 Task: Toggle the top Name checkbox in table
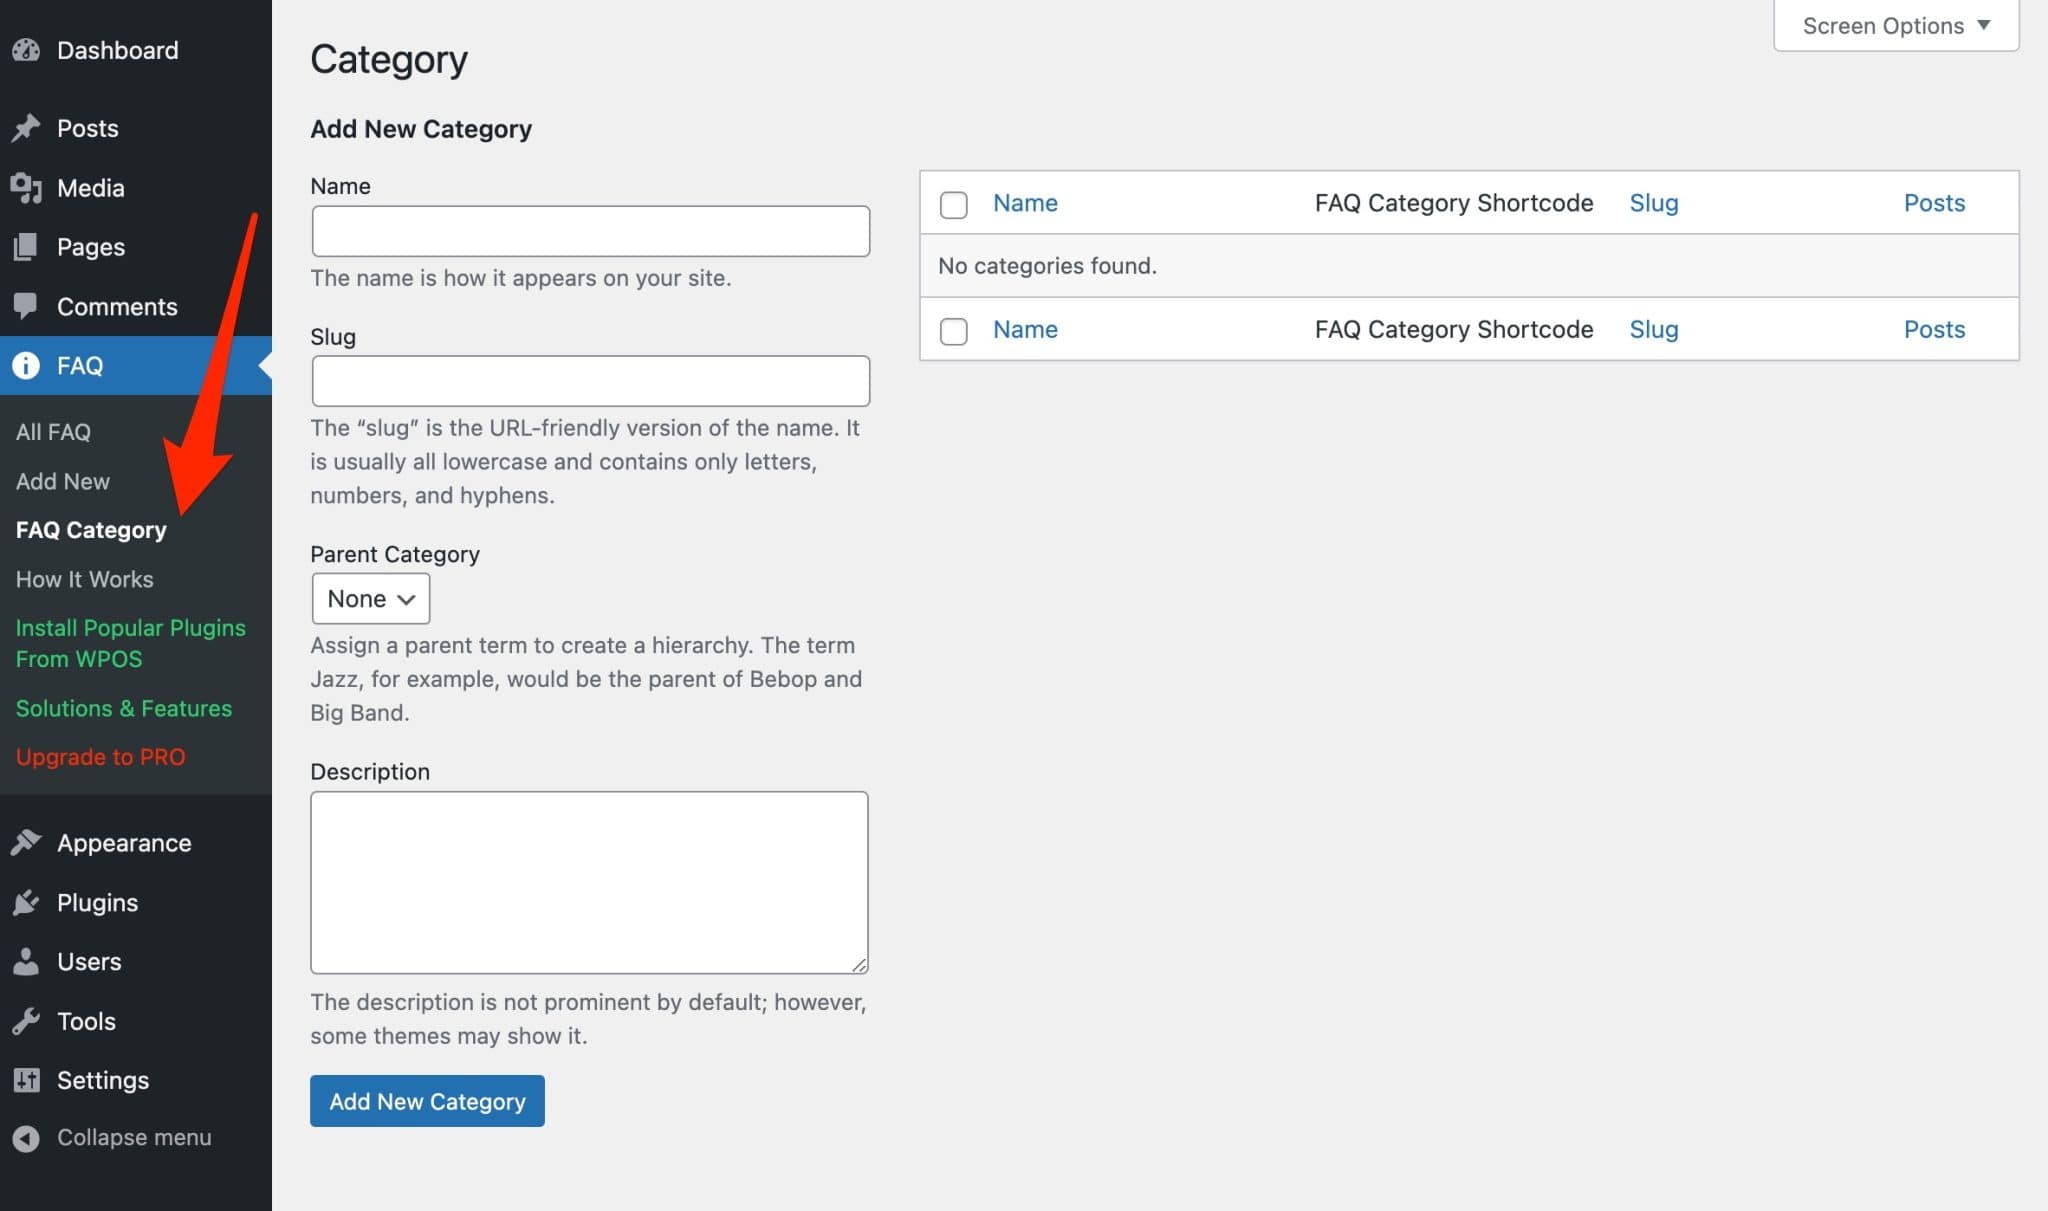pyautogui.click(x=954, y=202)
